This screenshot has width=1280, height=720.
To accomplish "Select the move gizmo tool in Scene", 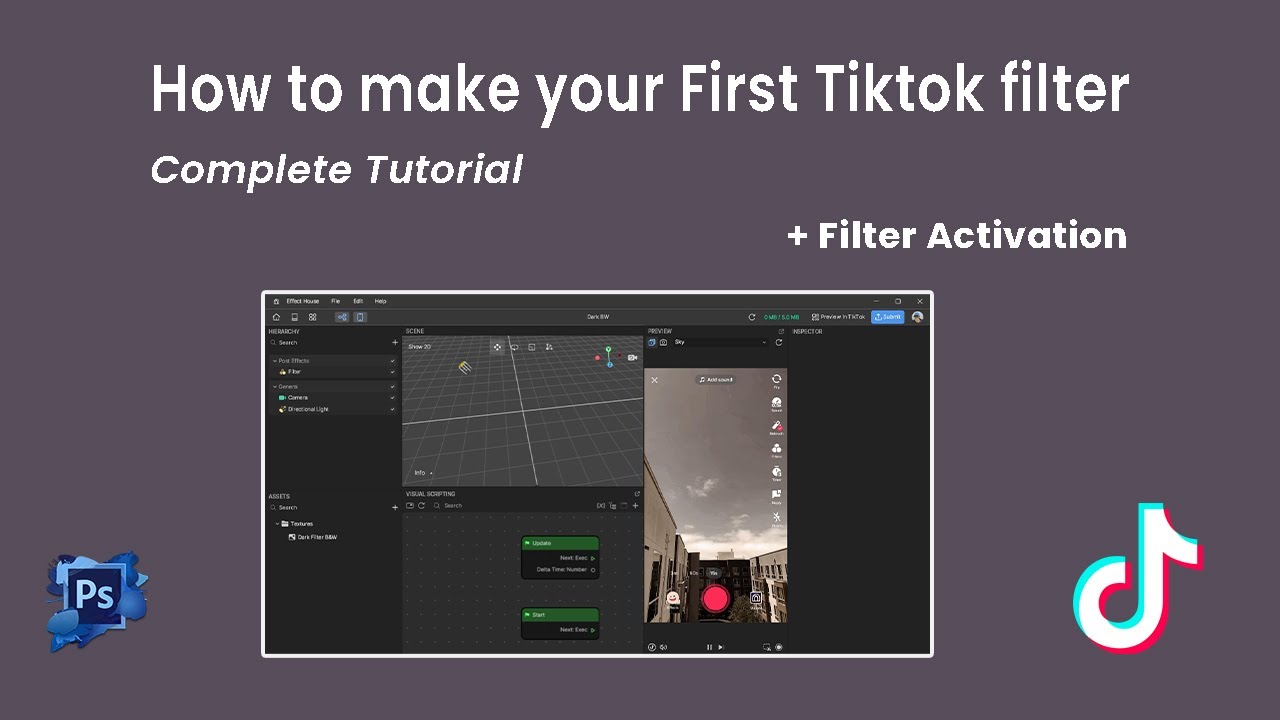I will (497, 347).
